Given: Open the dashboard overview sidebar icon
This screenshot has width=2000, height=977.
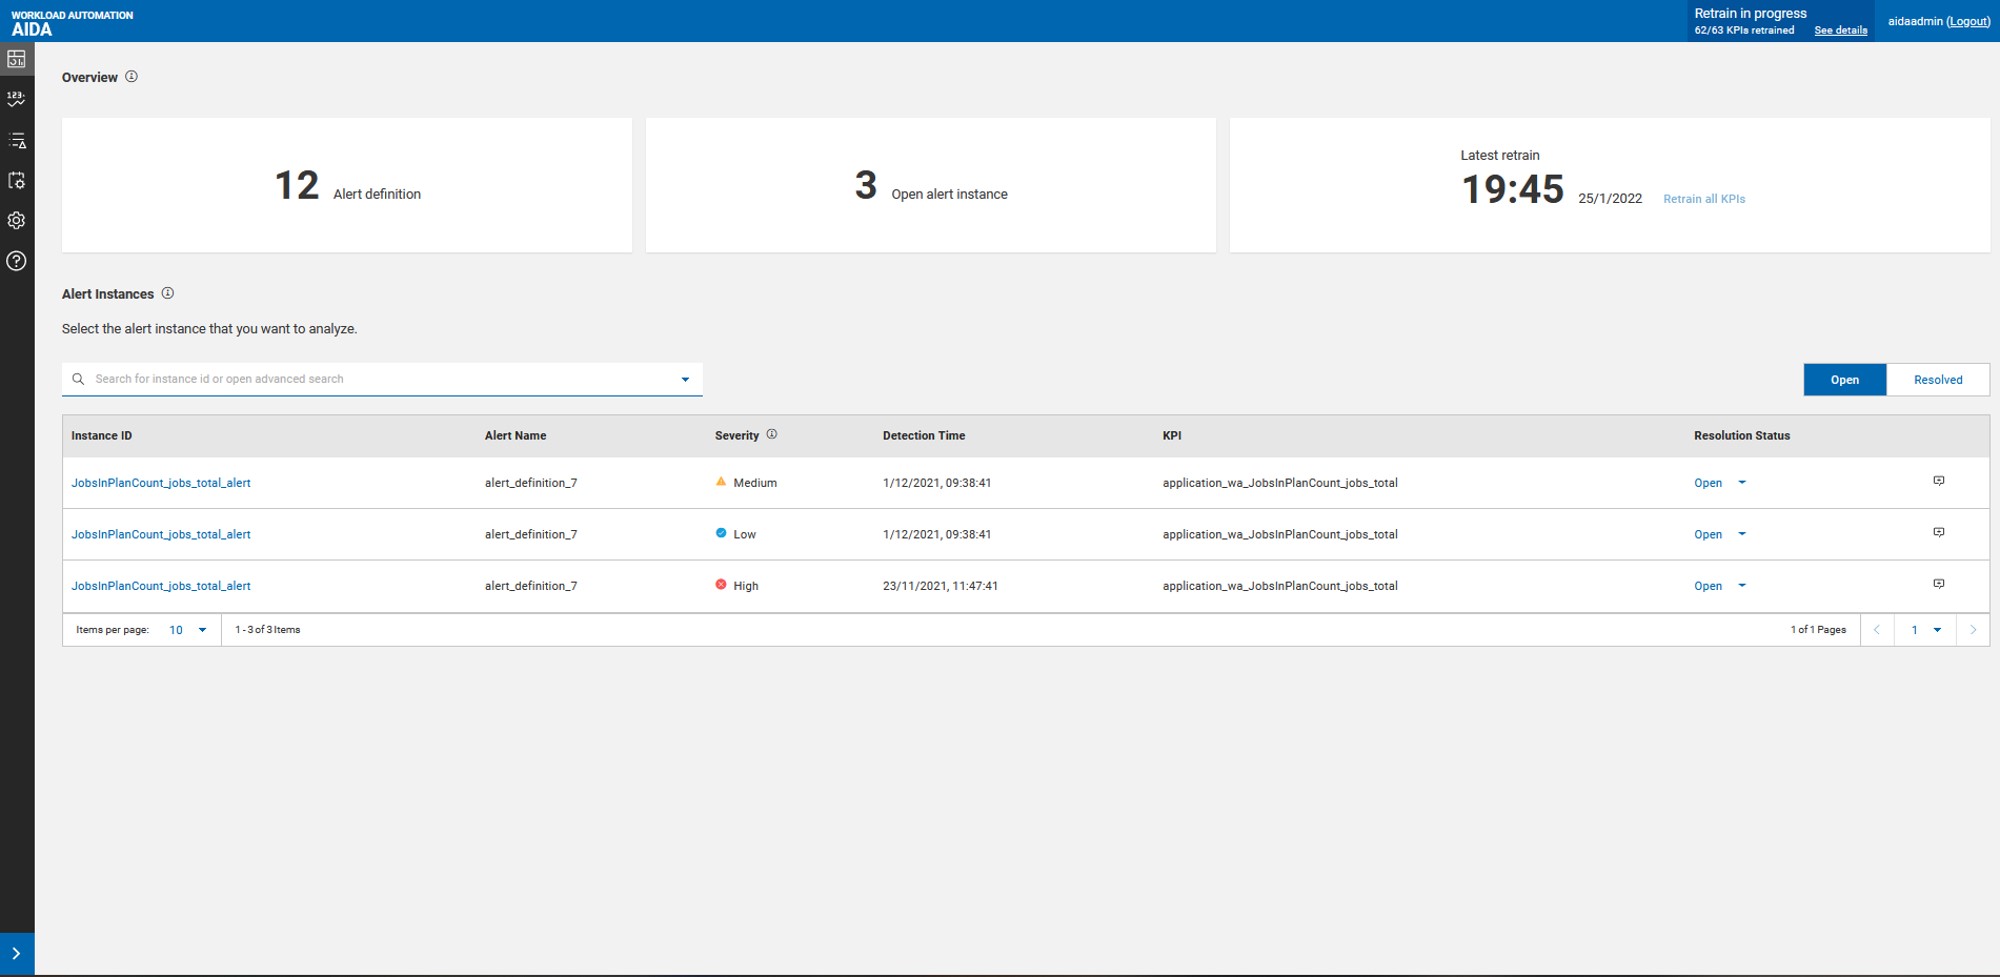Looking at the screenshot, I should point(17,59).
